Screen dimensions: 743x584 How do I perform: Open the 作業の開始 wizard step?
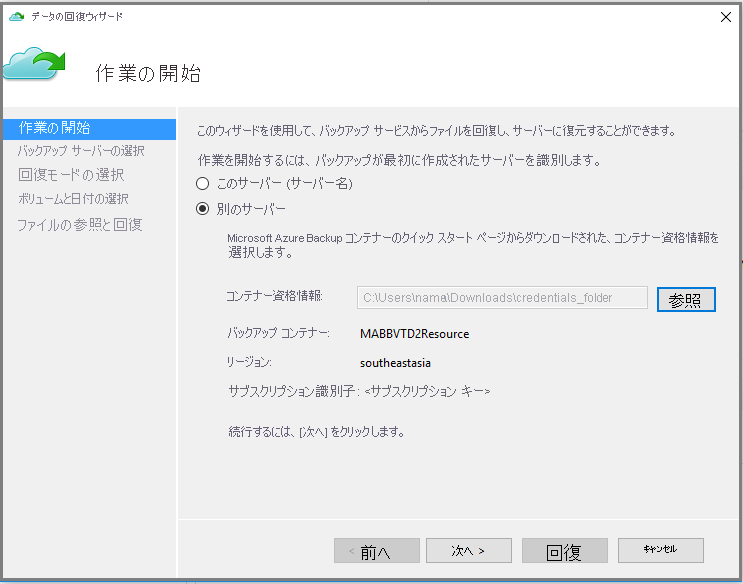point(89,128)
